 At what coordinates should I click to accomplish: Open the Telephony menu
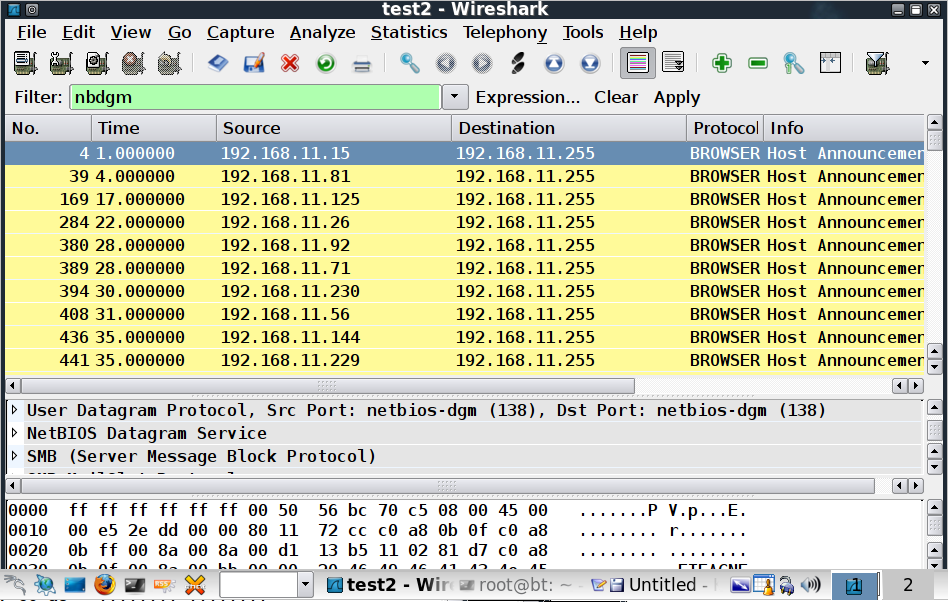pyautogui.click(x=505, y=32)
